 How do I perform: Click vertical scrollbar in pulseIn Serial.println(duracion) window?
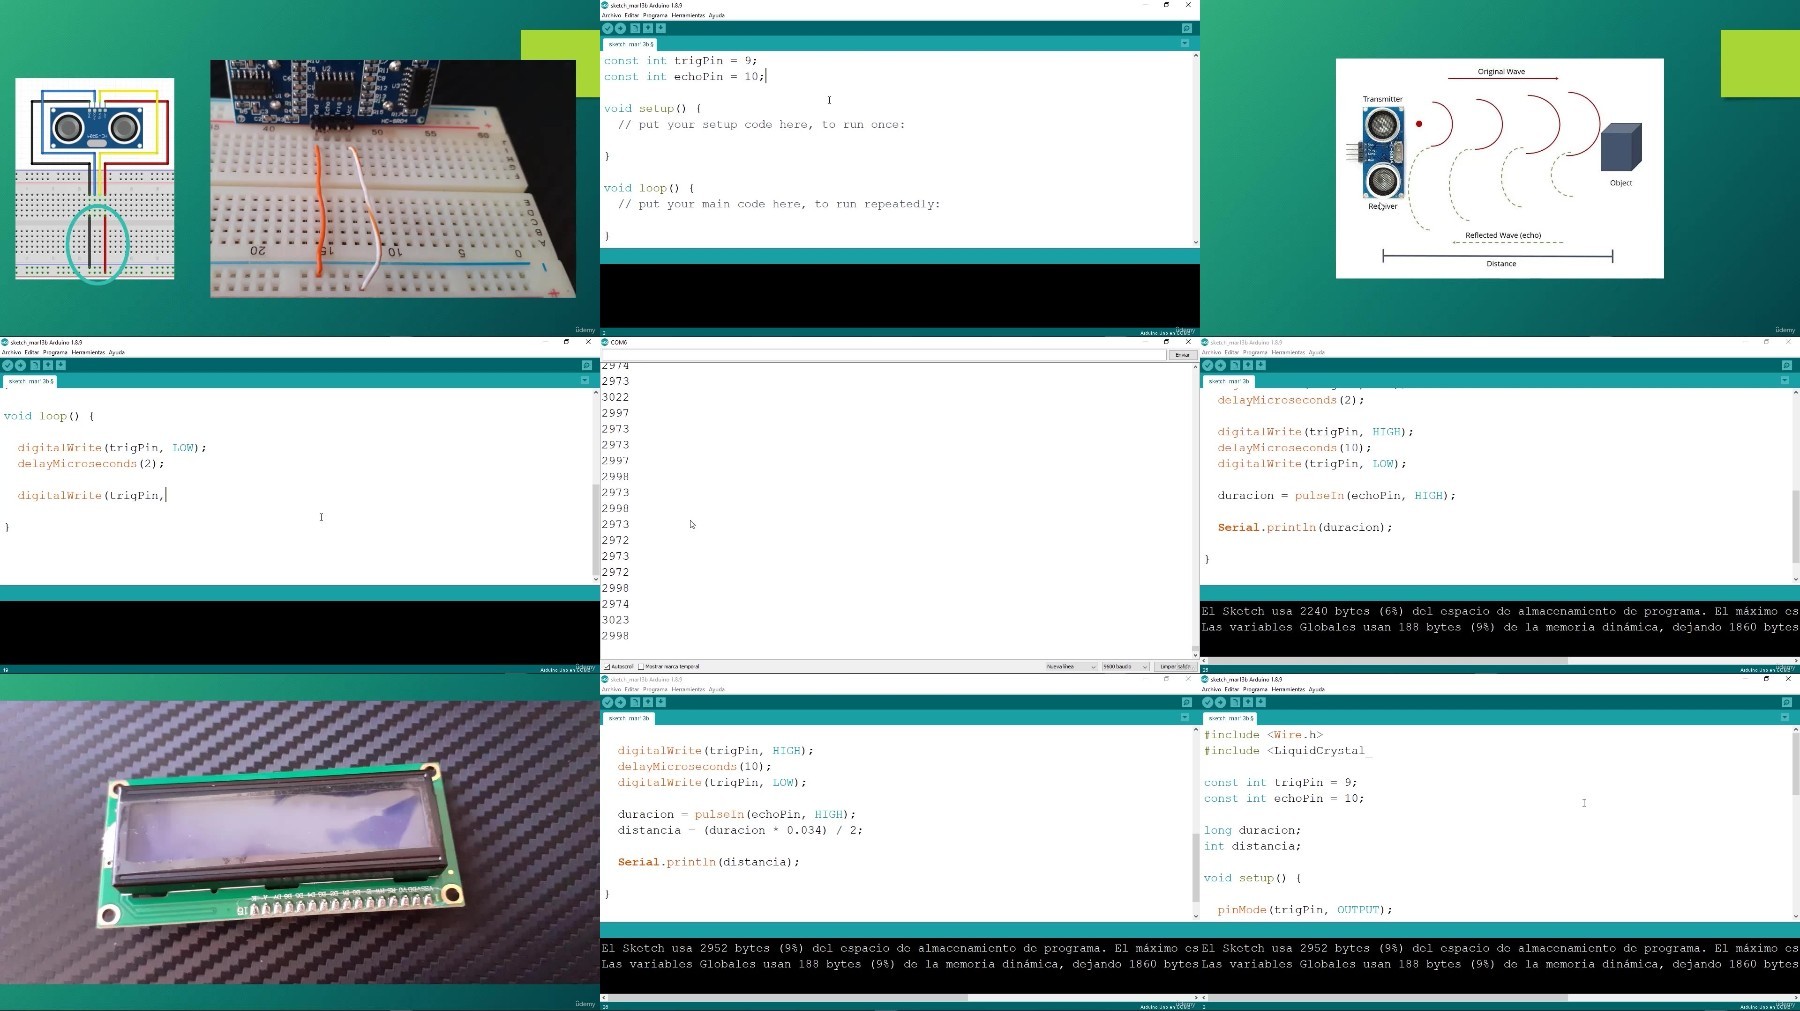point(1795,484)
